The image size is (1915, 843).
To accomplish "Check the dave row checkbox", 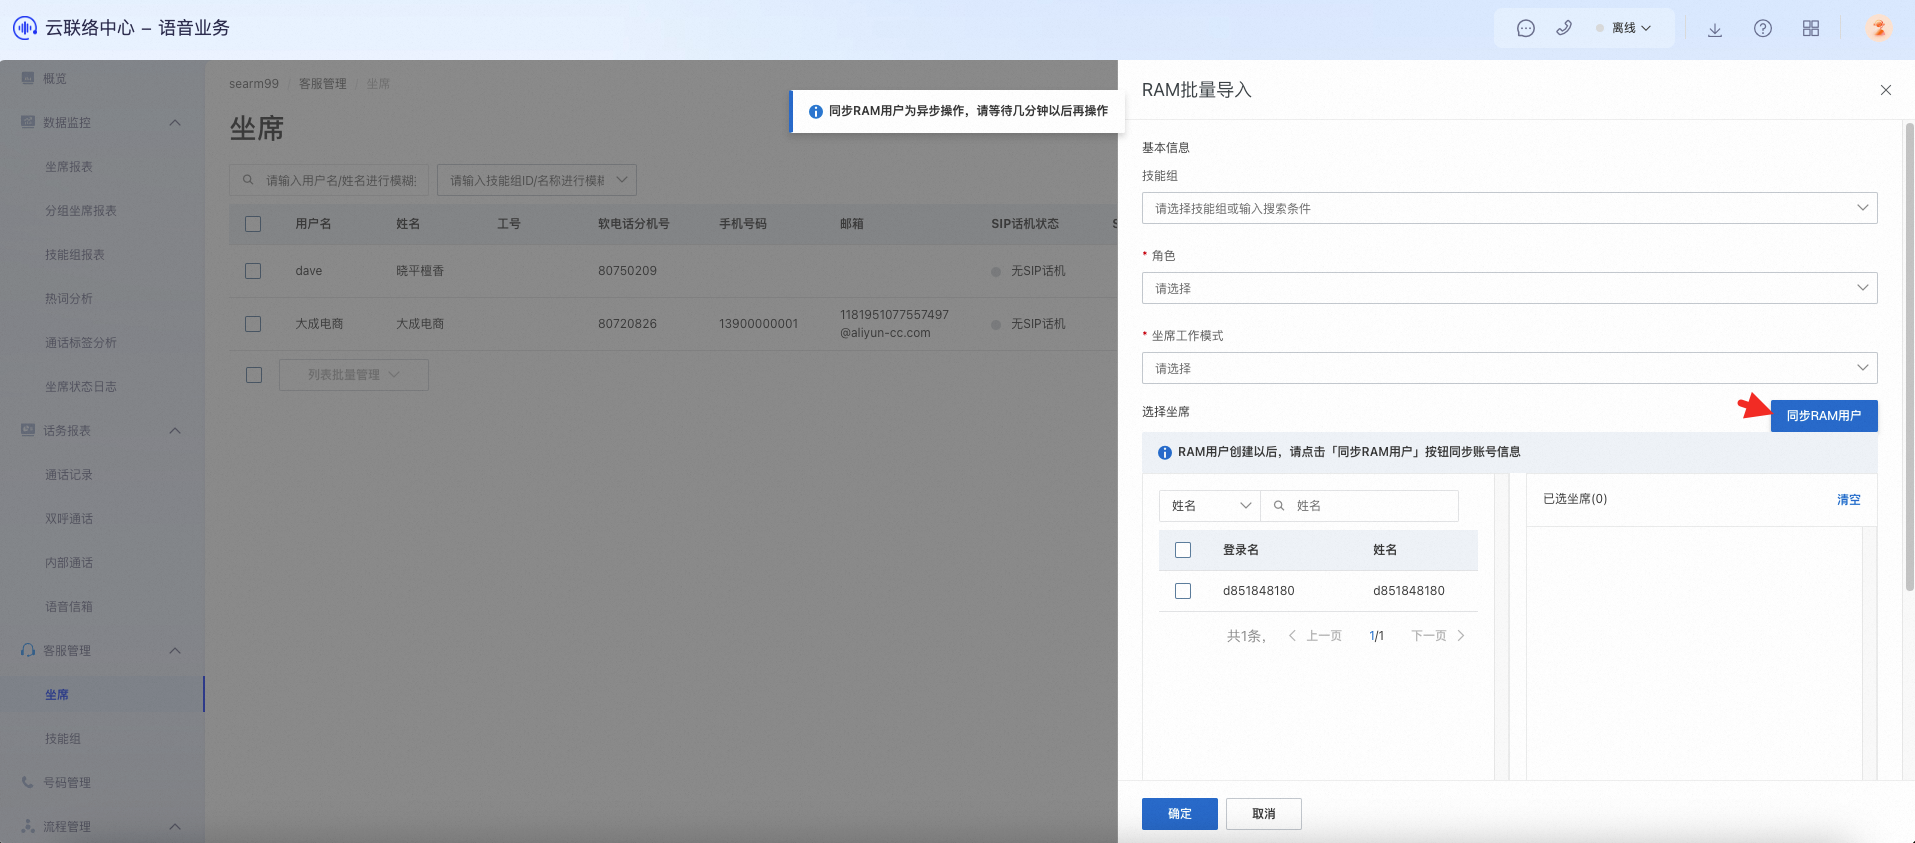I will tap(253, 271).
